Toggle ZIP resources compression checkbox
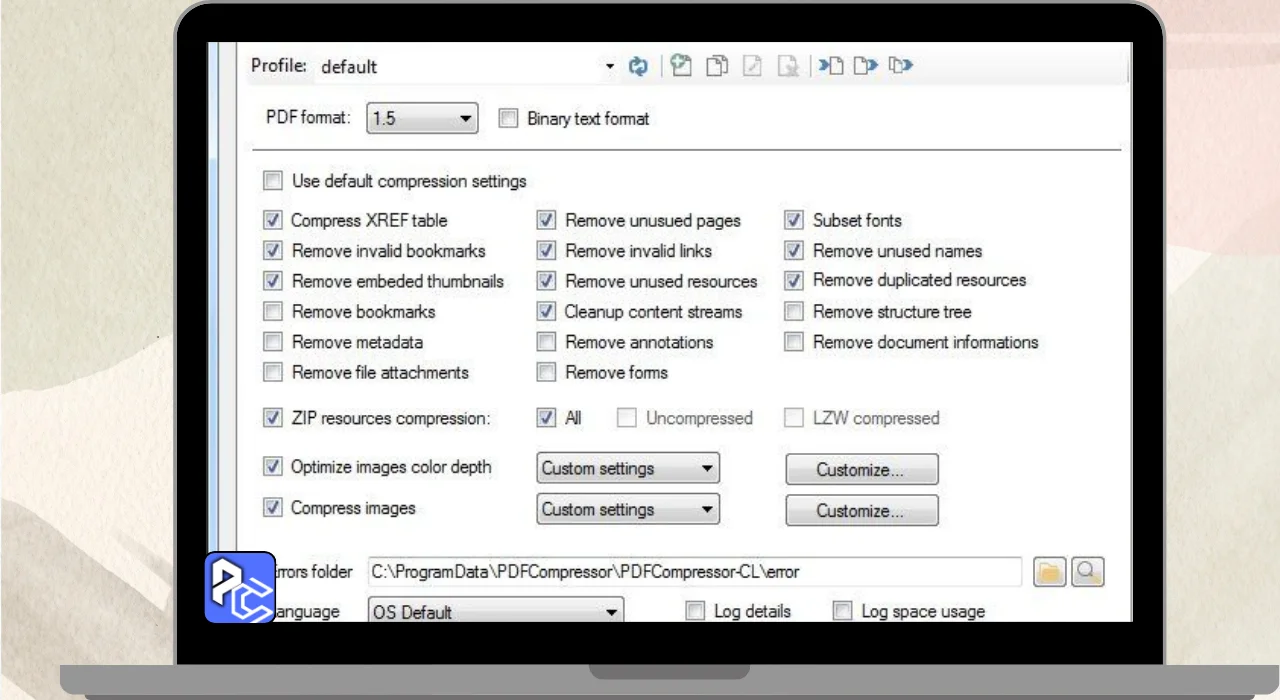The width and height of the screenshot is (1280, 700). click(x=272, y=418)
